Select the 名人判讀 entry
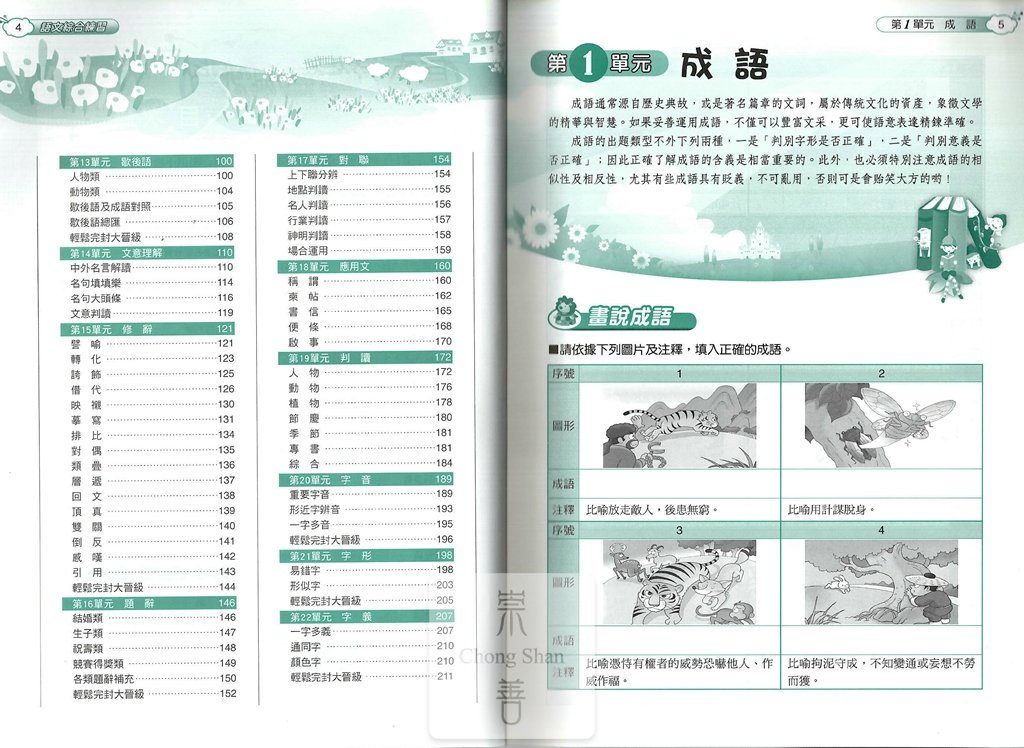 tap(368, 204)
